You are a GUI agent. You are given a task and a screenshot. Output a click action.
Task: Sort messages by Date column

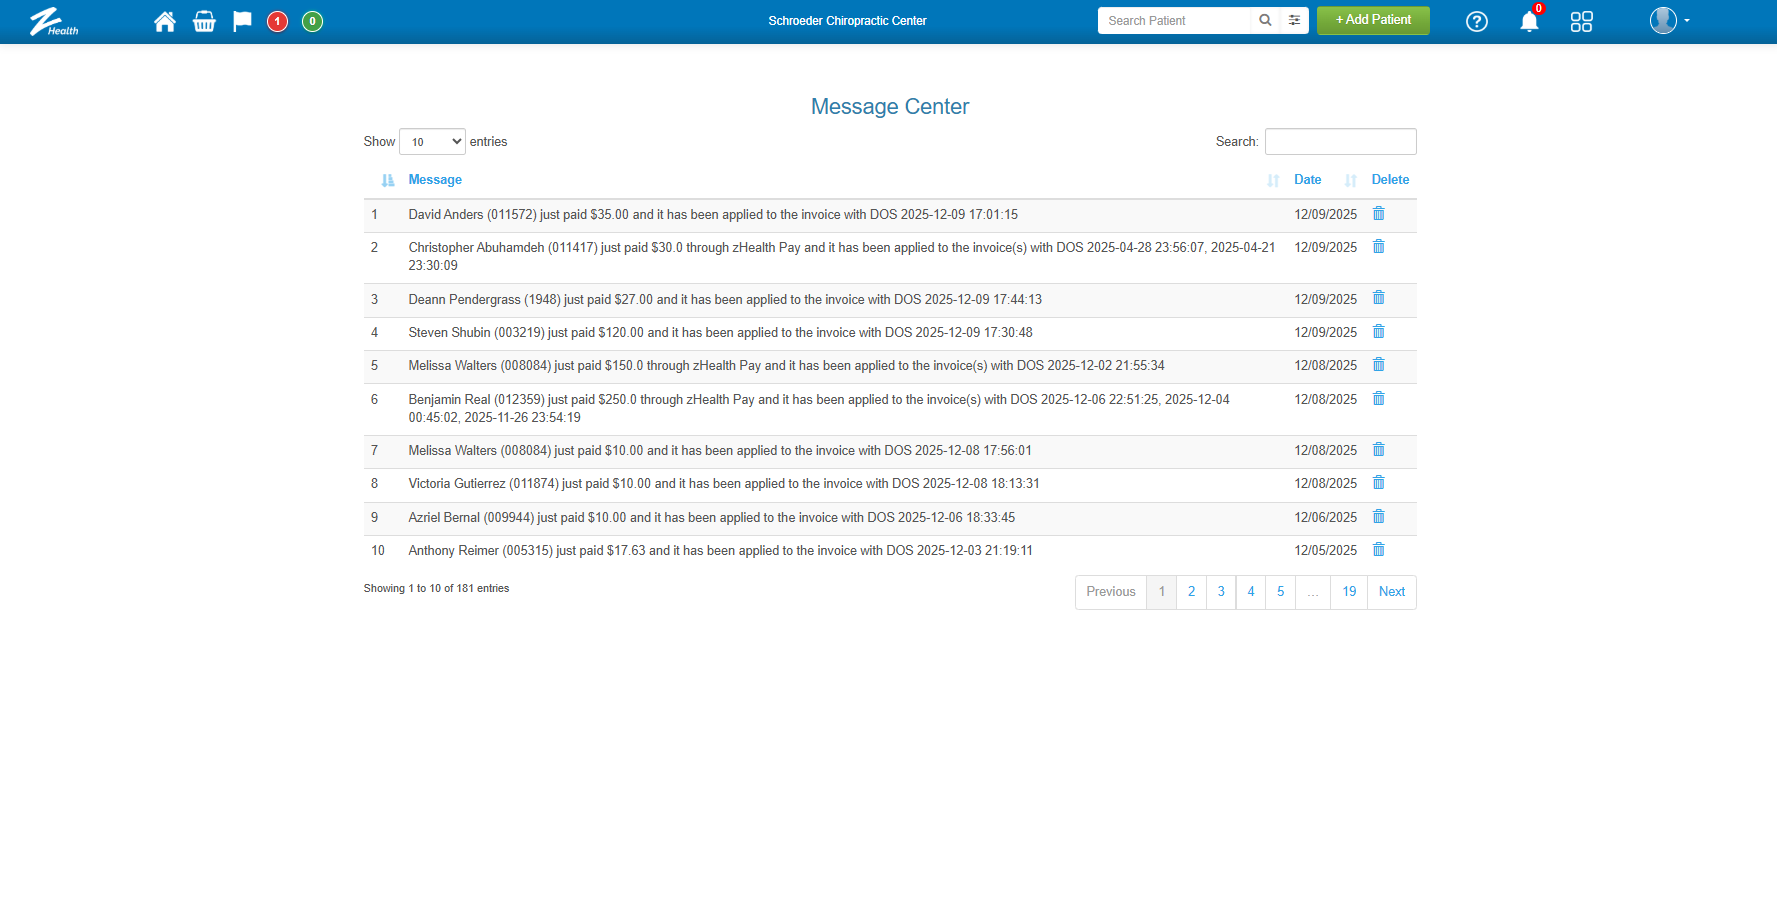(1307, 180)
